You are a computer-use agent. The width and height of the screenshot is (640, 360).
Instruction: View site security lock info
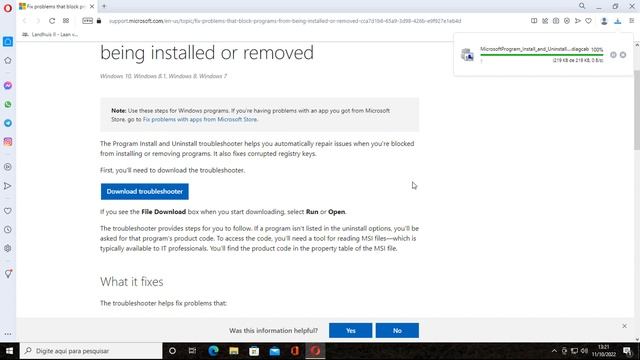(99, 21)
